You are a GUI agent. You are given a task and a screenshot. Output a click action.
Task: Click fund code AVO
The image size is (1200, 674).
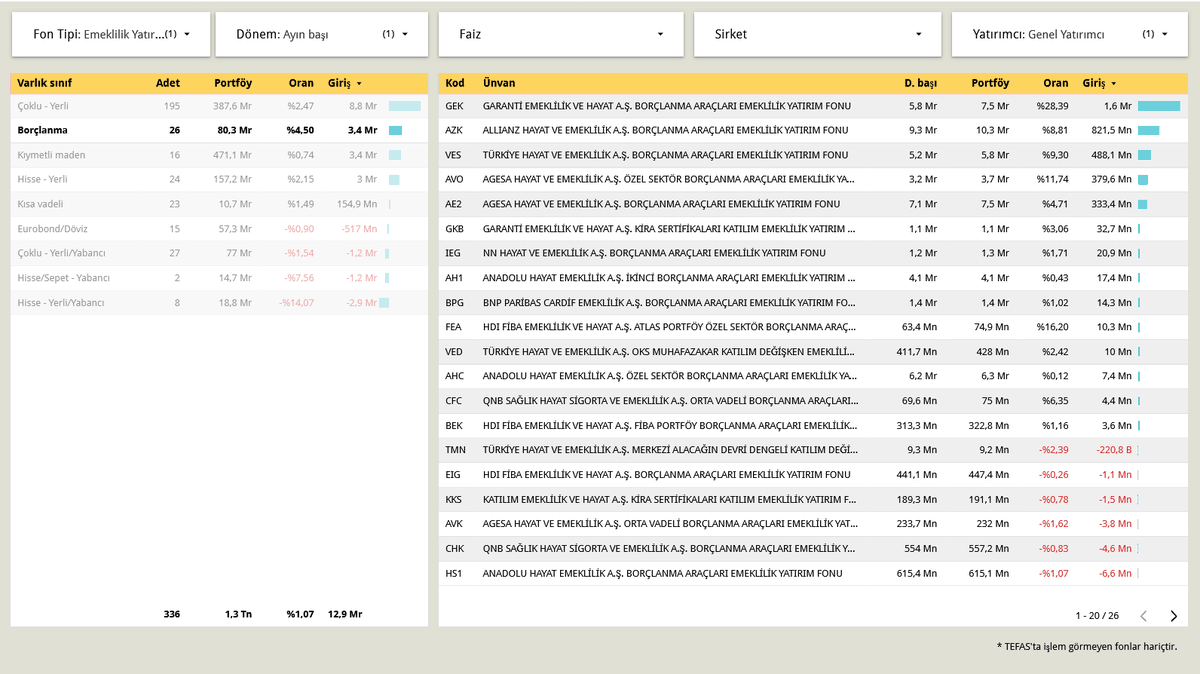455,179
